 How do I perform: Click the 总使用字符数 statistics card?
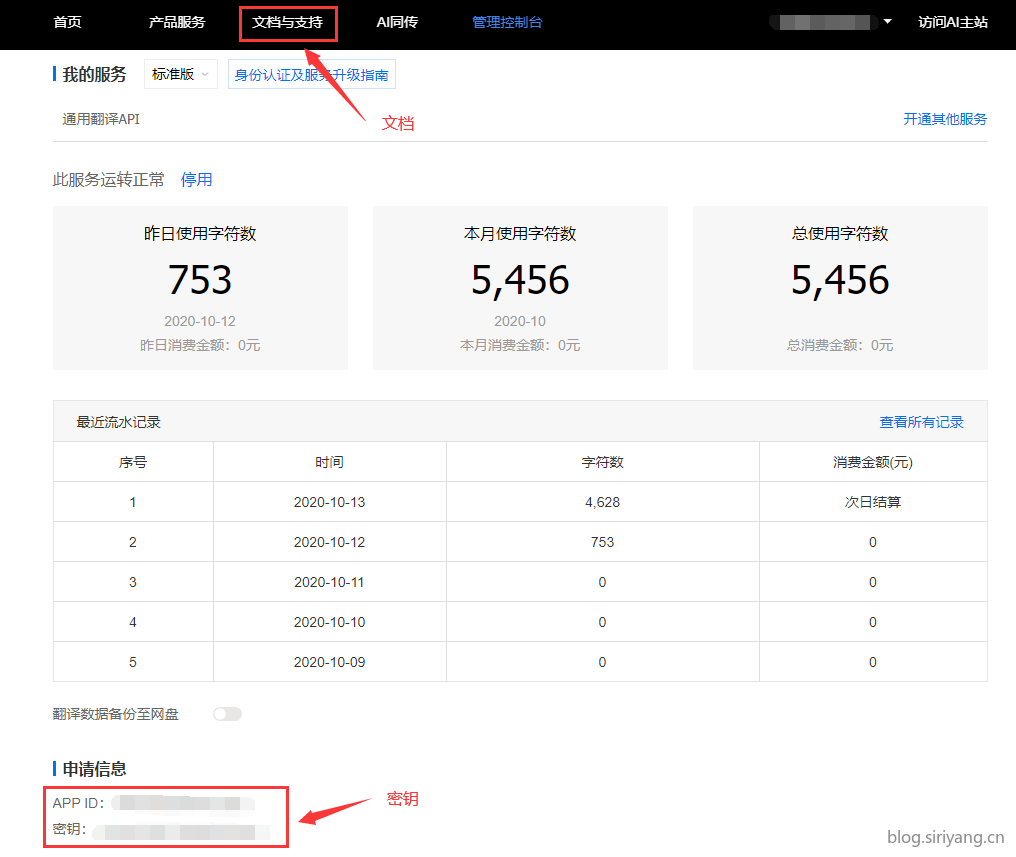point(840,288)
